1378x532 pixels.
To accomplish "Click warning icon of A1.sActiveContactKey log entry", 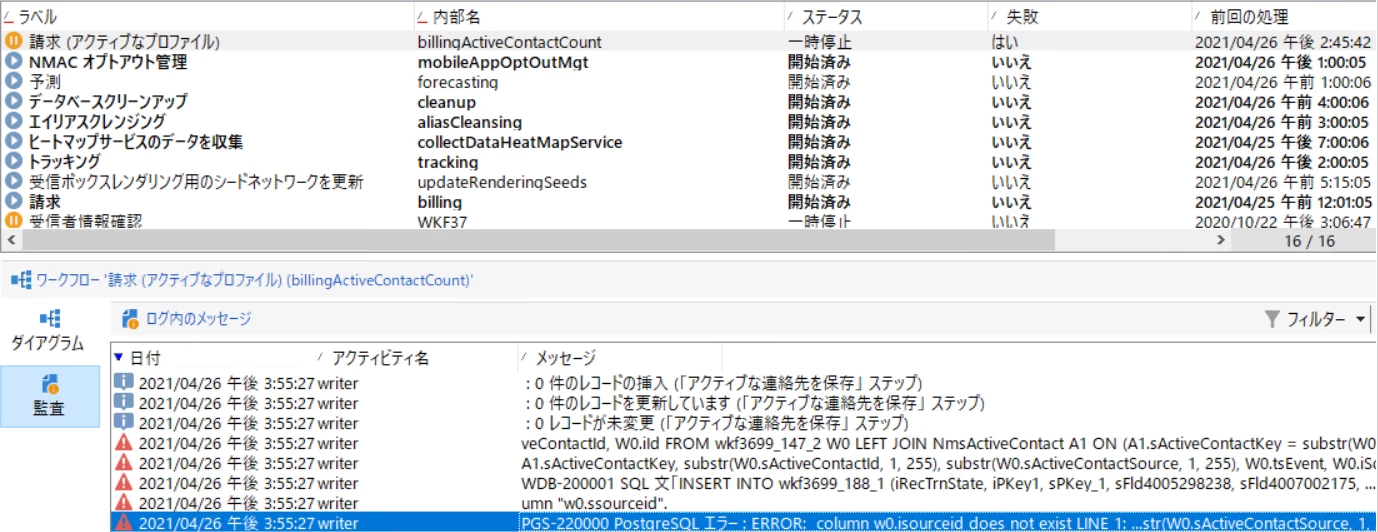I will (x=124, y=462).
